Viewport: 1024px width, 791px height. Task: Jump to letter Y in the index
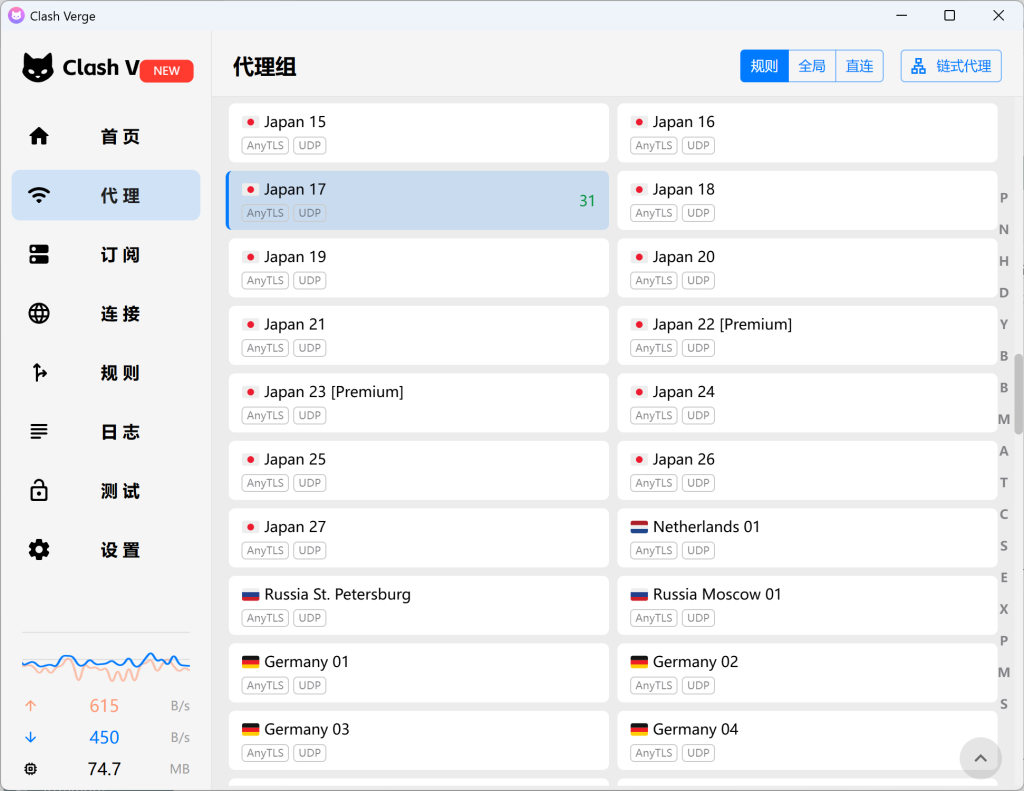coord(1004,325)
